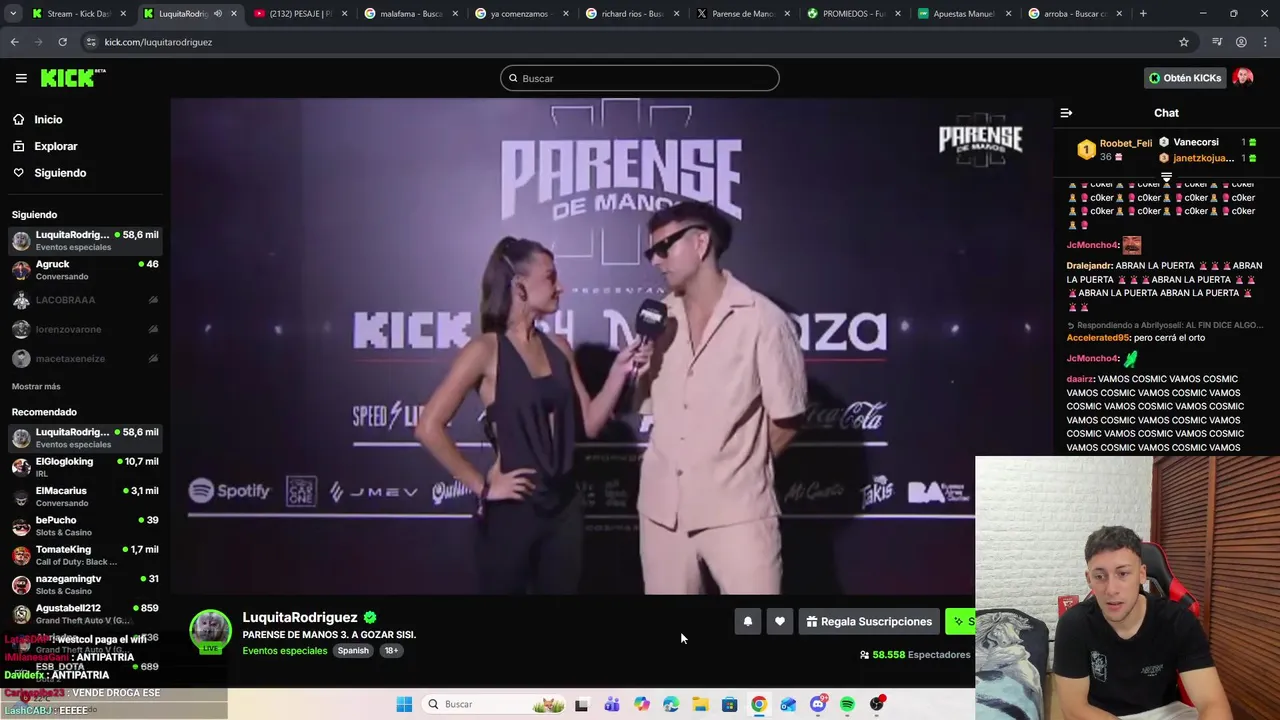This screenshot has width=1280, height=720.
Task: Open ElMacarius recommended channel
Action: (x=85, y=496)
